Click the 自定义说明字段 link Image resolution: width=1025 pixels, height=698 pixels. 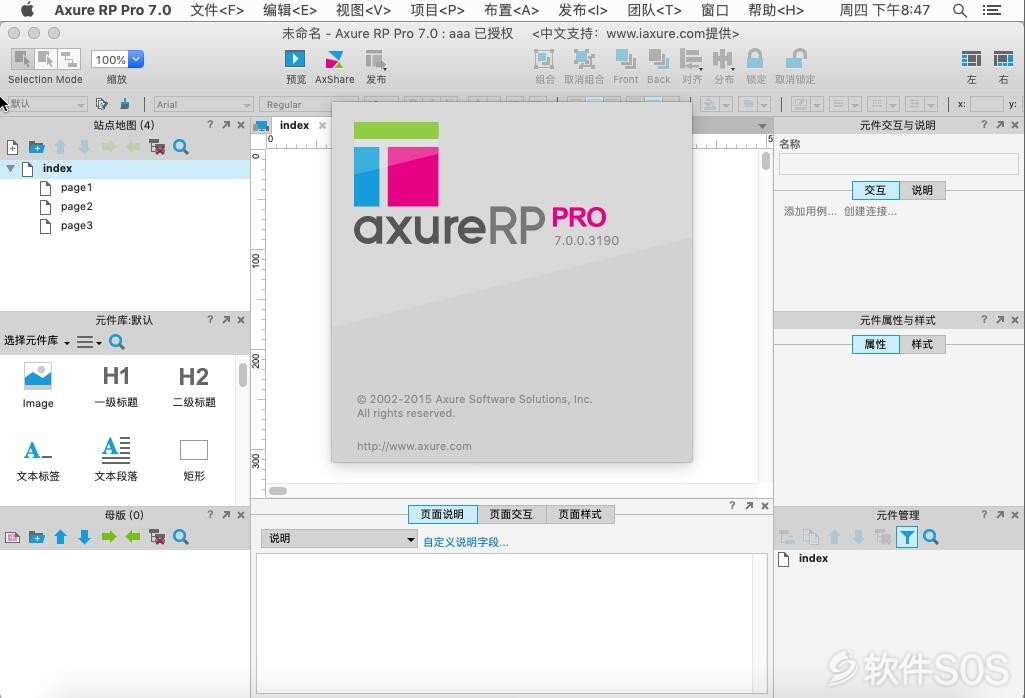coord(465,542)
